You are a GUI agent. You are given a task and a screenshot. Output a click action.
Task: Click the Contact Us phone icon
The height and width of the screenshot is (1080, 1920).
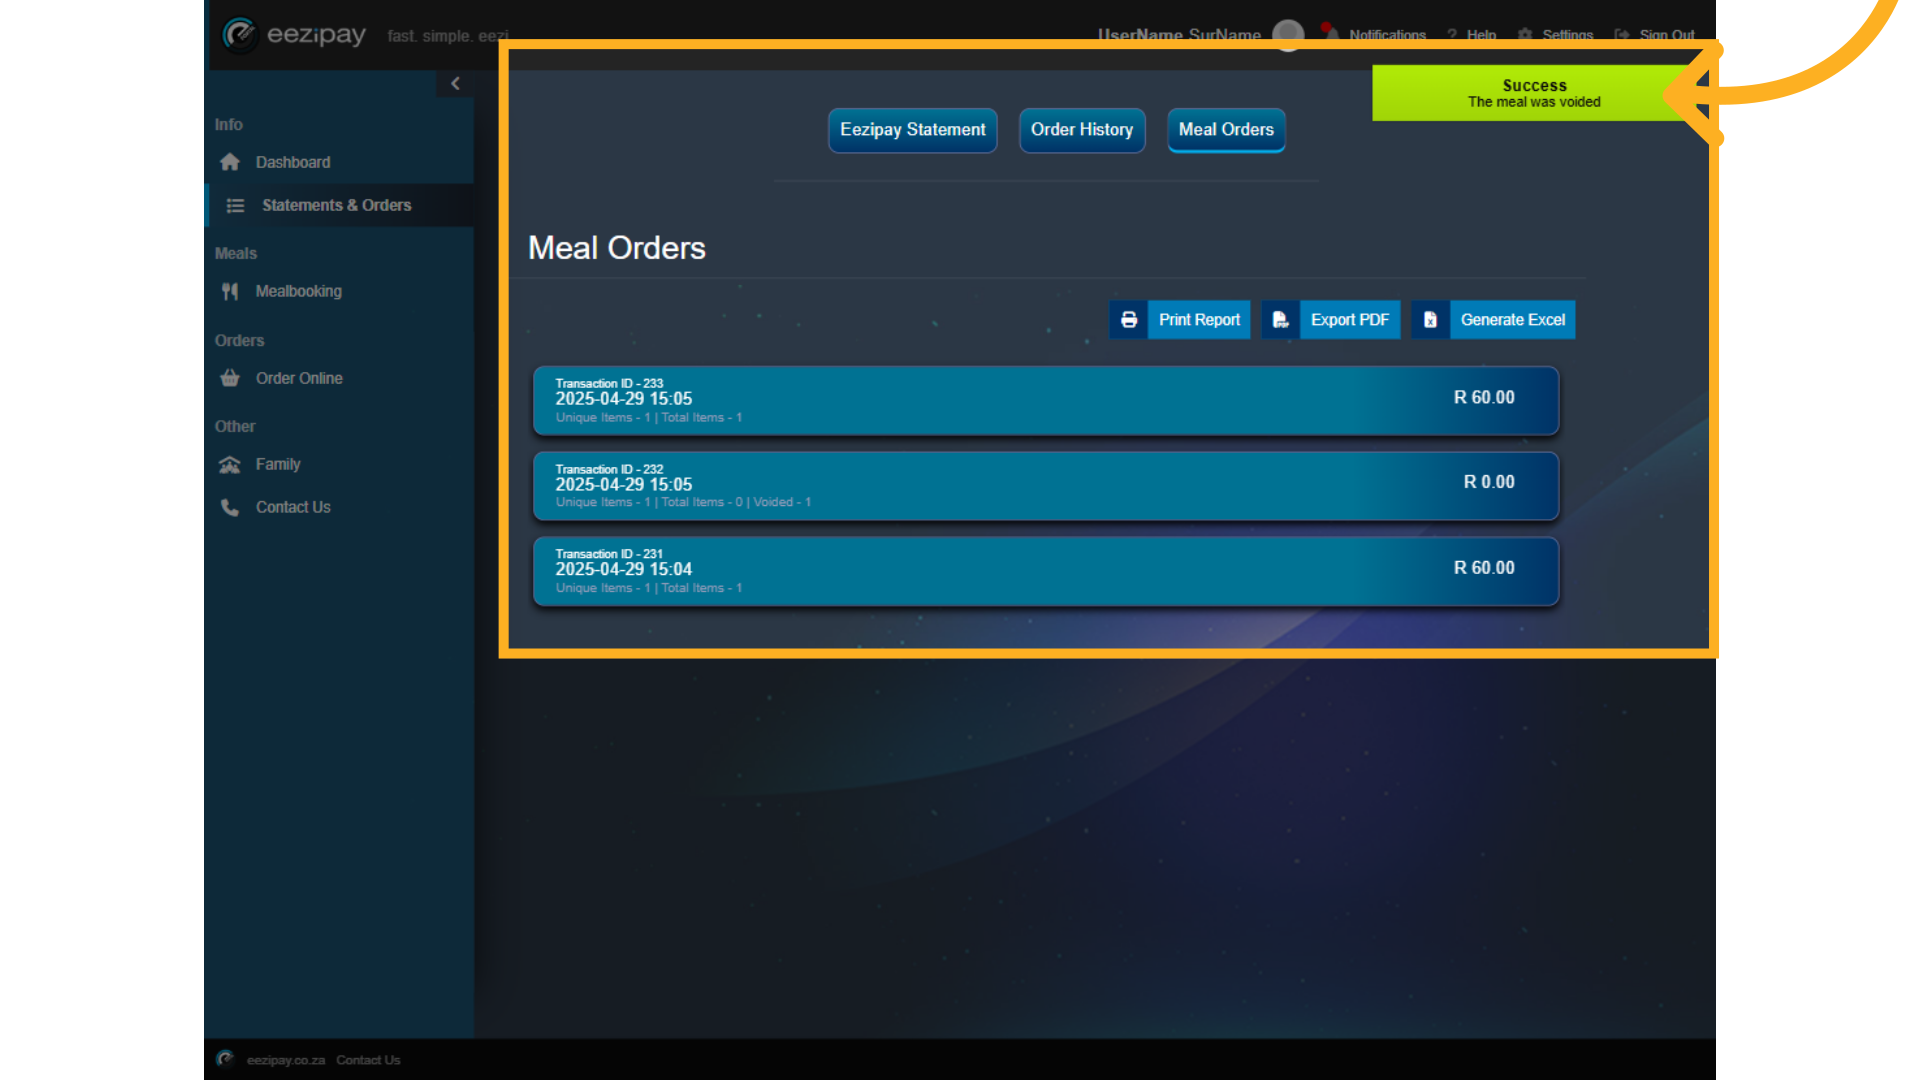pos(230,508)
